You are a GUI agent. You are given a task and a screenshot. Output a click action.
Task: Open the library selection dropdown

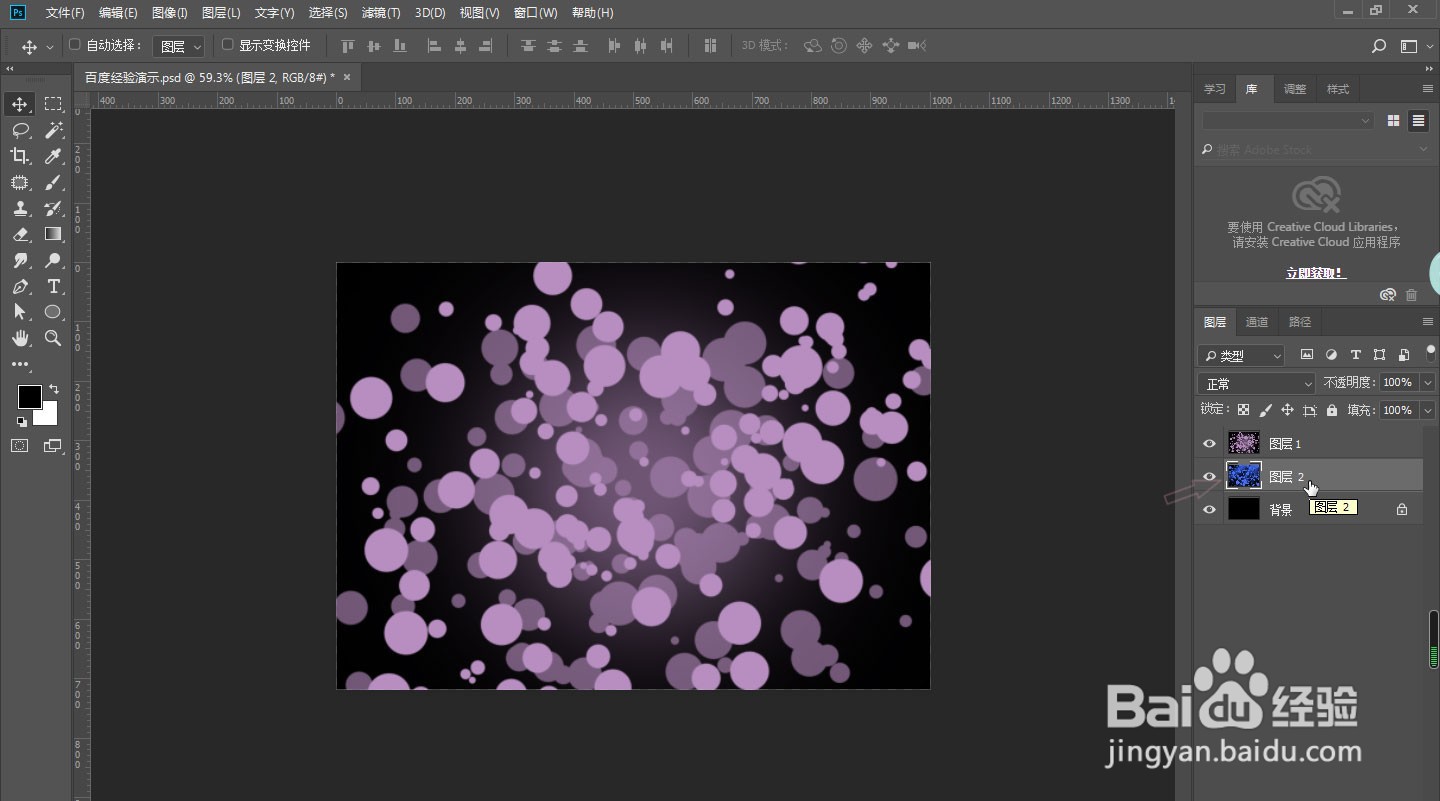(1288, 120)
